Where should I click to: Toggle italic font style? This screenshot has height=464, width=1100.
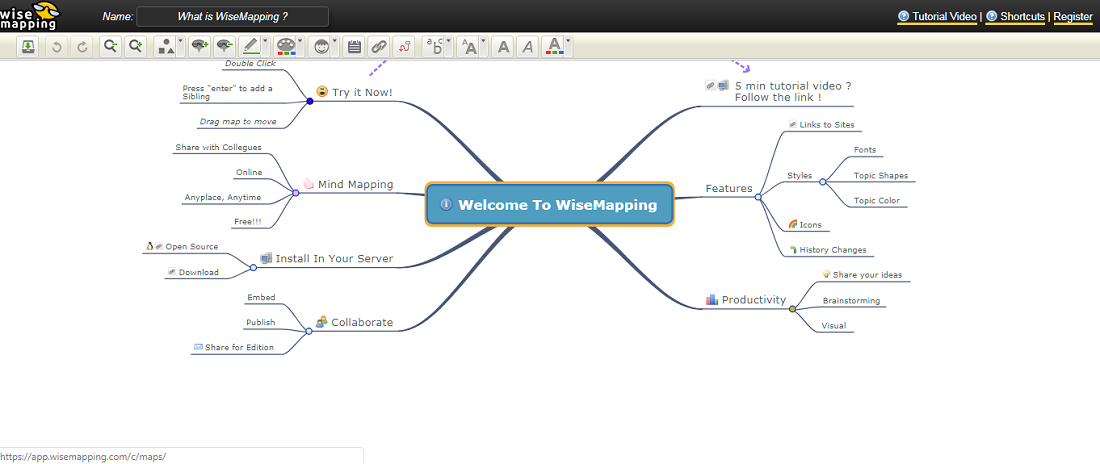pos(528,47)
